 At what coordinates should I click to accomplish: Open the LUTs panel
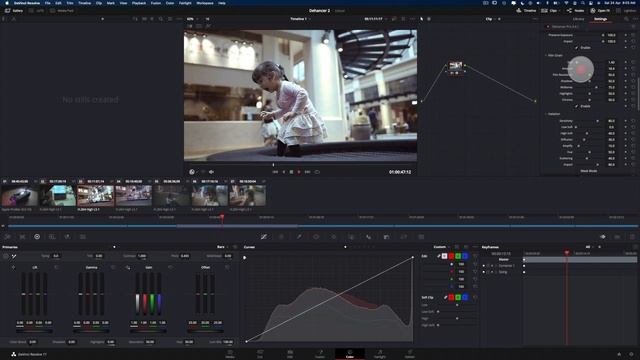(36, 11)
